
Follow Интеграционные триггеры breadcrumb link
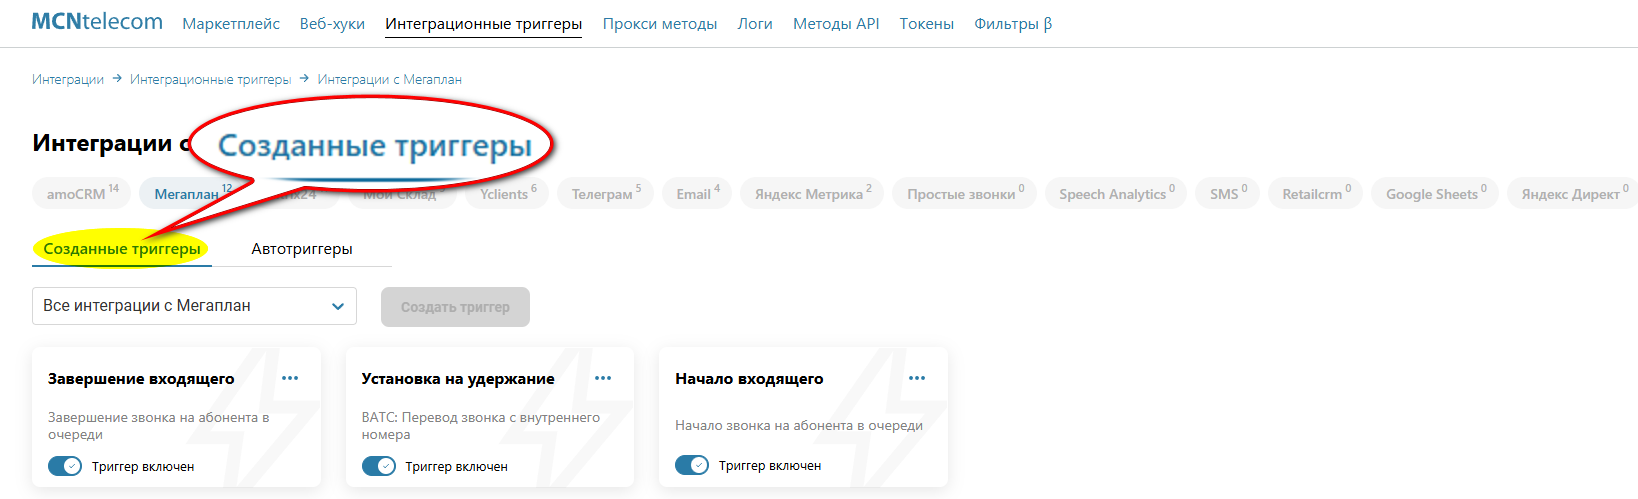click(x=210, y=79)
